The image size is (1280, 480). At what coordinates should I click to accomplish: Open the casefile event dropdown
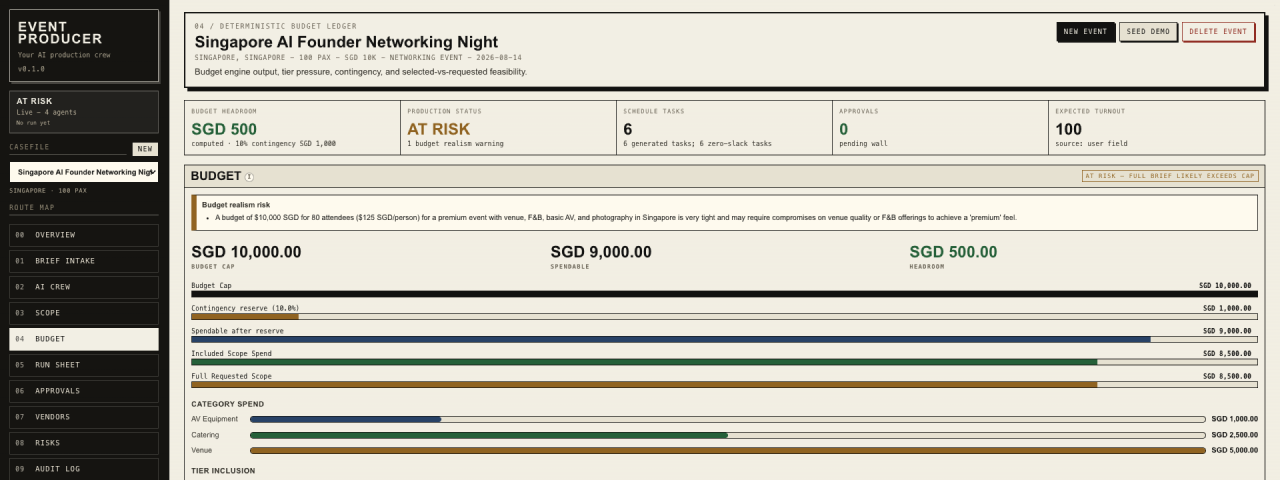click(x=84, y=172)
